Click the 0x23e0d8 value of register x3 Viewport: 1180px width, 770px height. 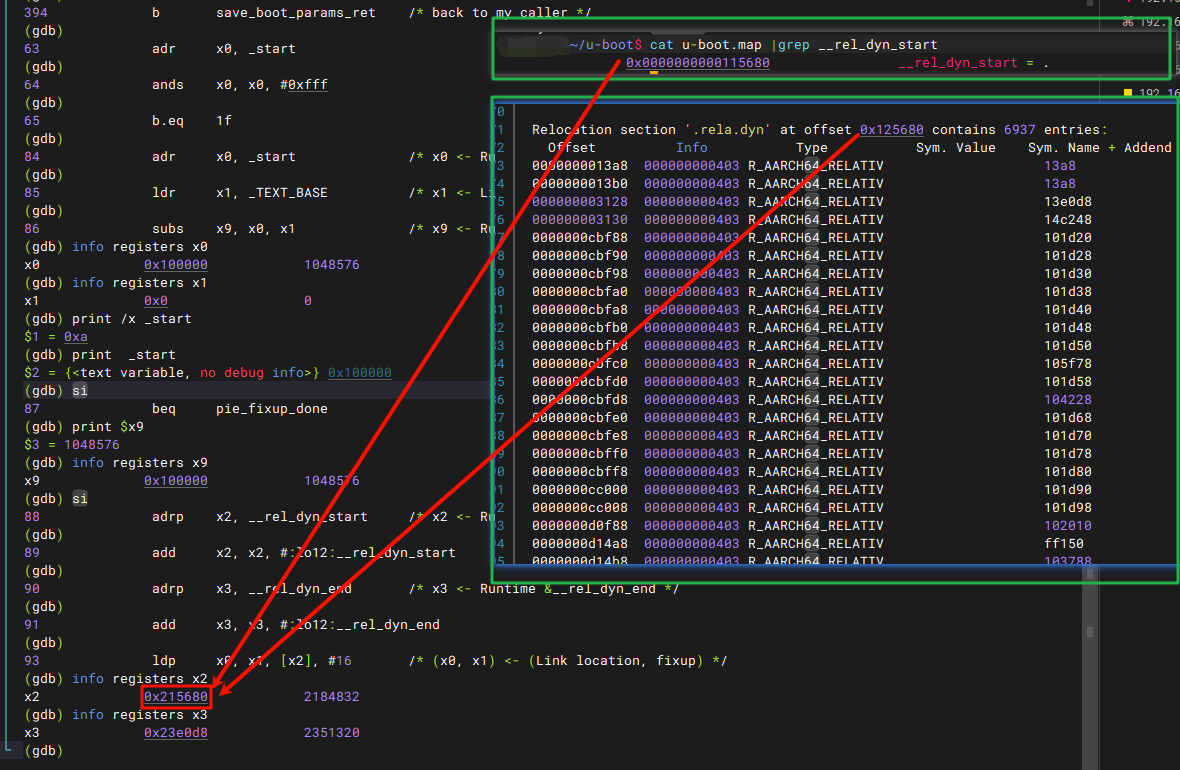coord(176,733)
